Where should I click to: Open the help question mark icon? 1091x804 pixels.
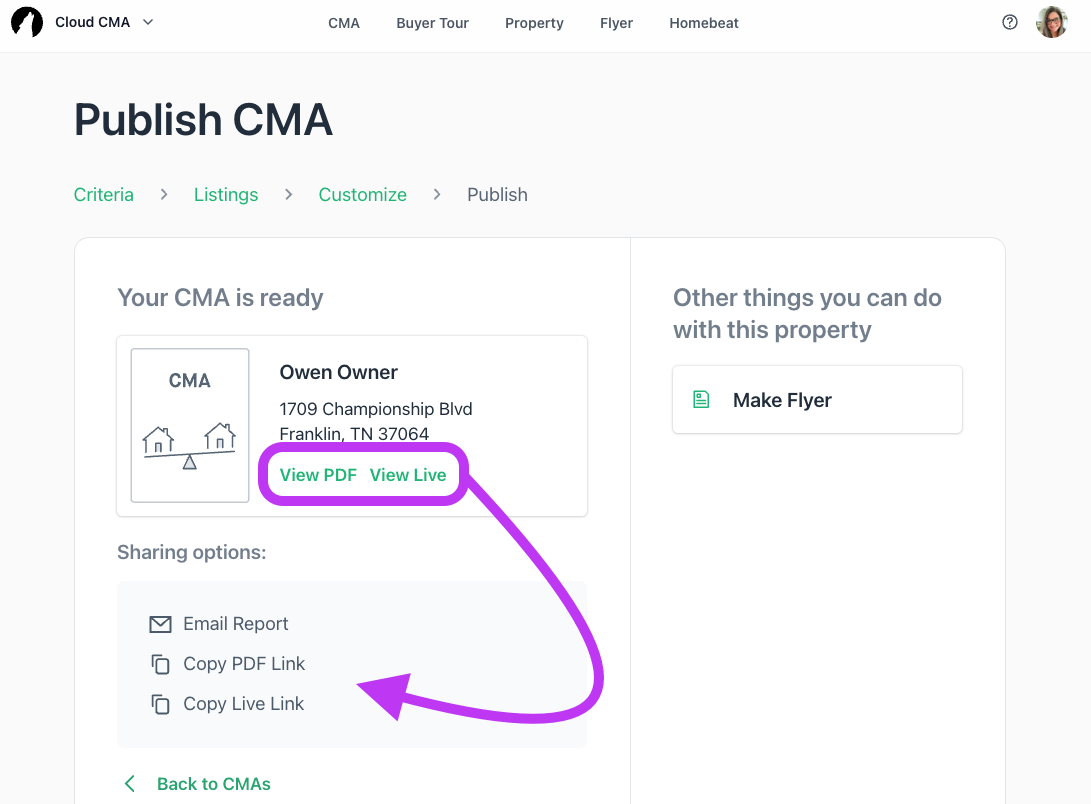(x=1009, y=21)
